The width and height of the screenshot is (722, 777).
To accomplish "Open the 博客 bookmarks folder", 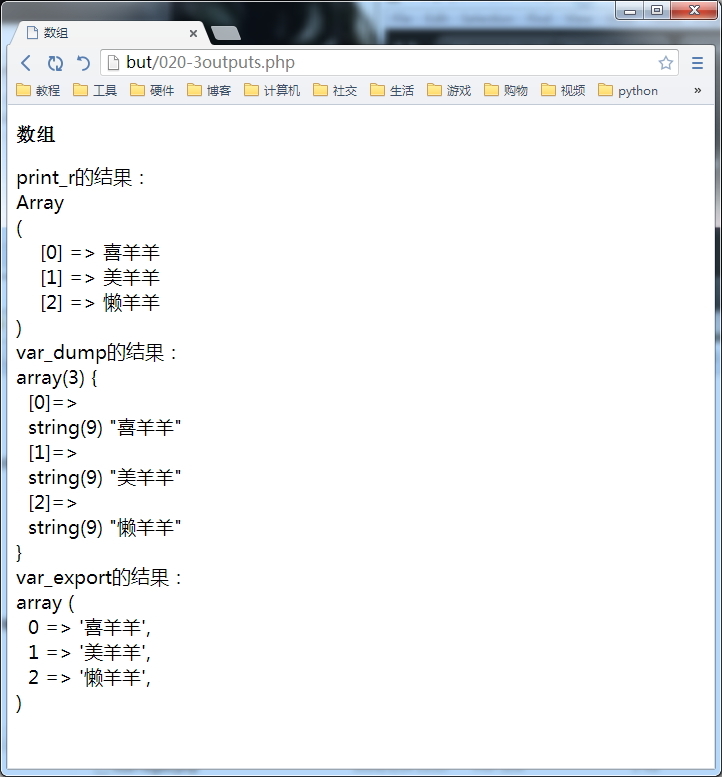I will pyautogui.click(x=209, y=90).
